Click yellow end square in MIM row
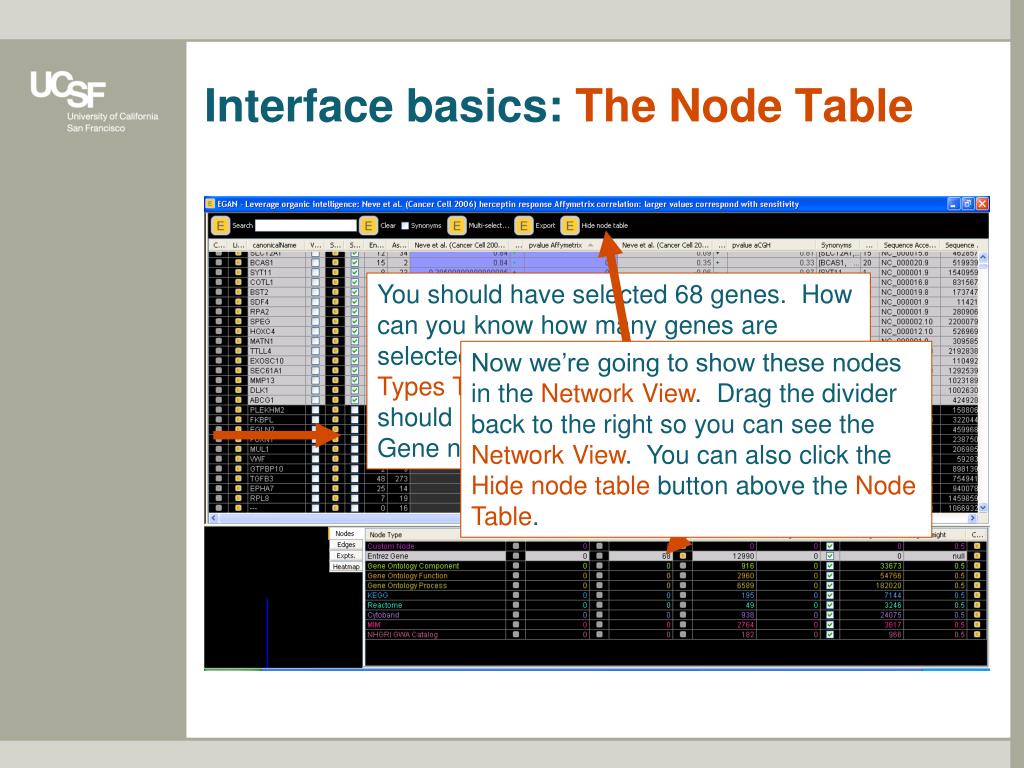This screenshot has width=1024, height=768. tap(977, 624)
